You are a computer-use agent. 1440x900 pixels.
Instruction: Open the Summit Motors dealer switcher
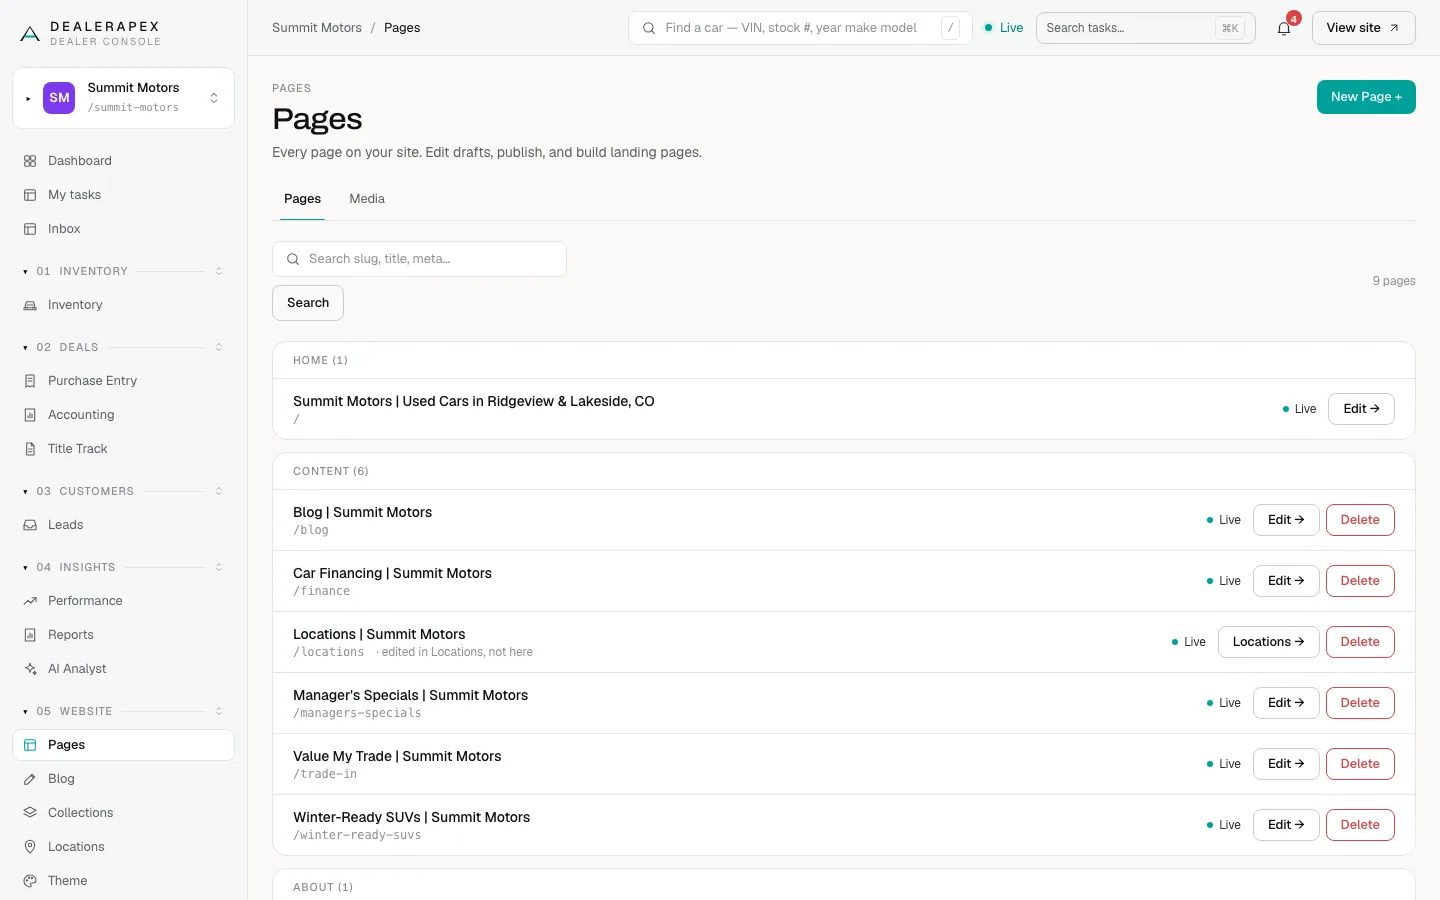123,98
